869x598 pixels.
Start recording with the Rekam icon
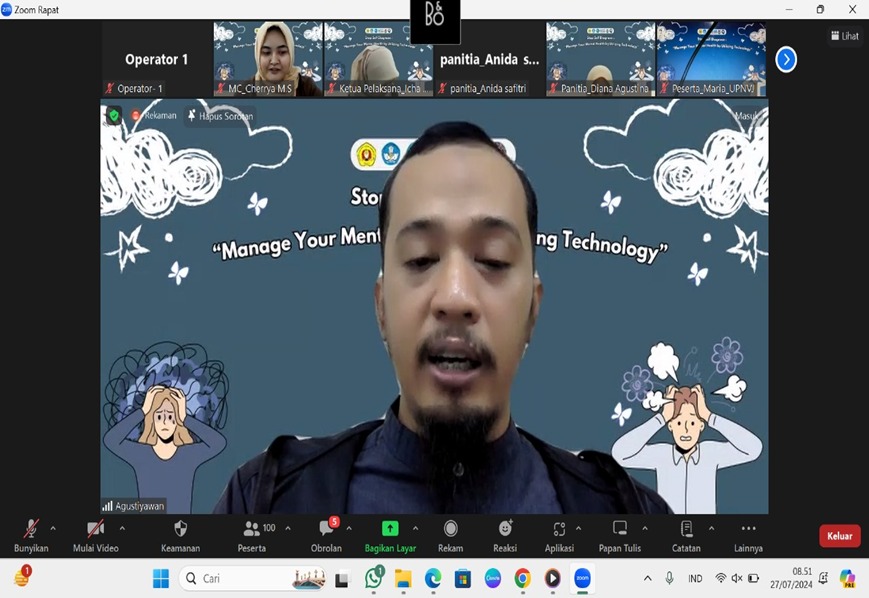pos(450,529)
